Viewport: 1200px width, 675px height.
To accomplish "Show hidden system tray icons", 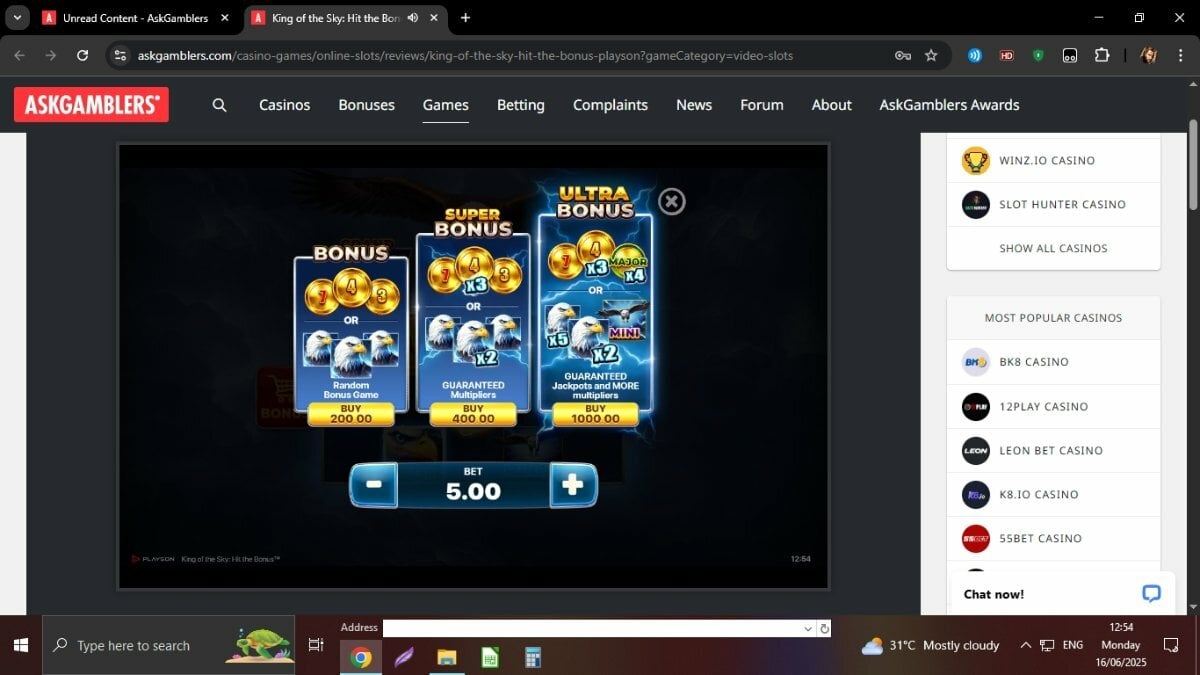I will 1025,646.
